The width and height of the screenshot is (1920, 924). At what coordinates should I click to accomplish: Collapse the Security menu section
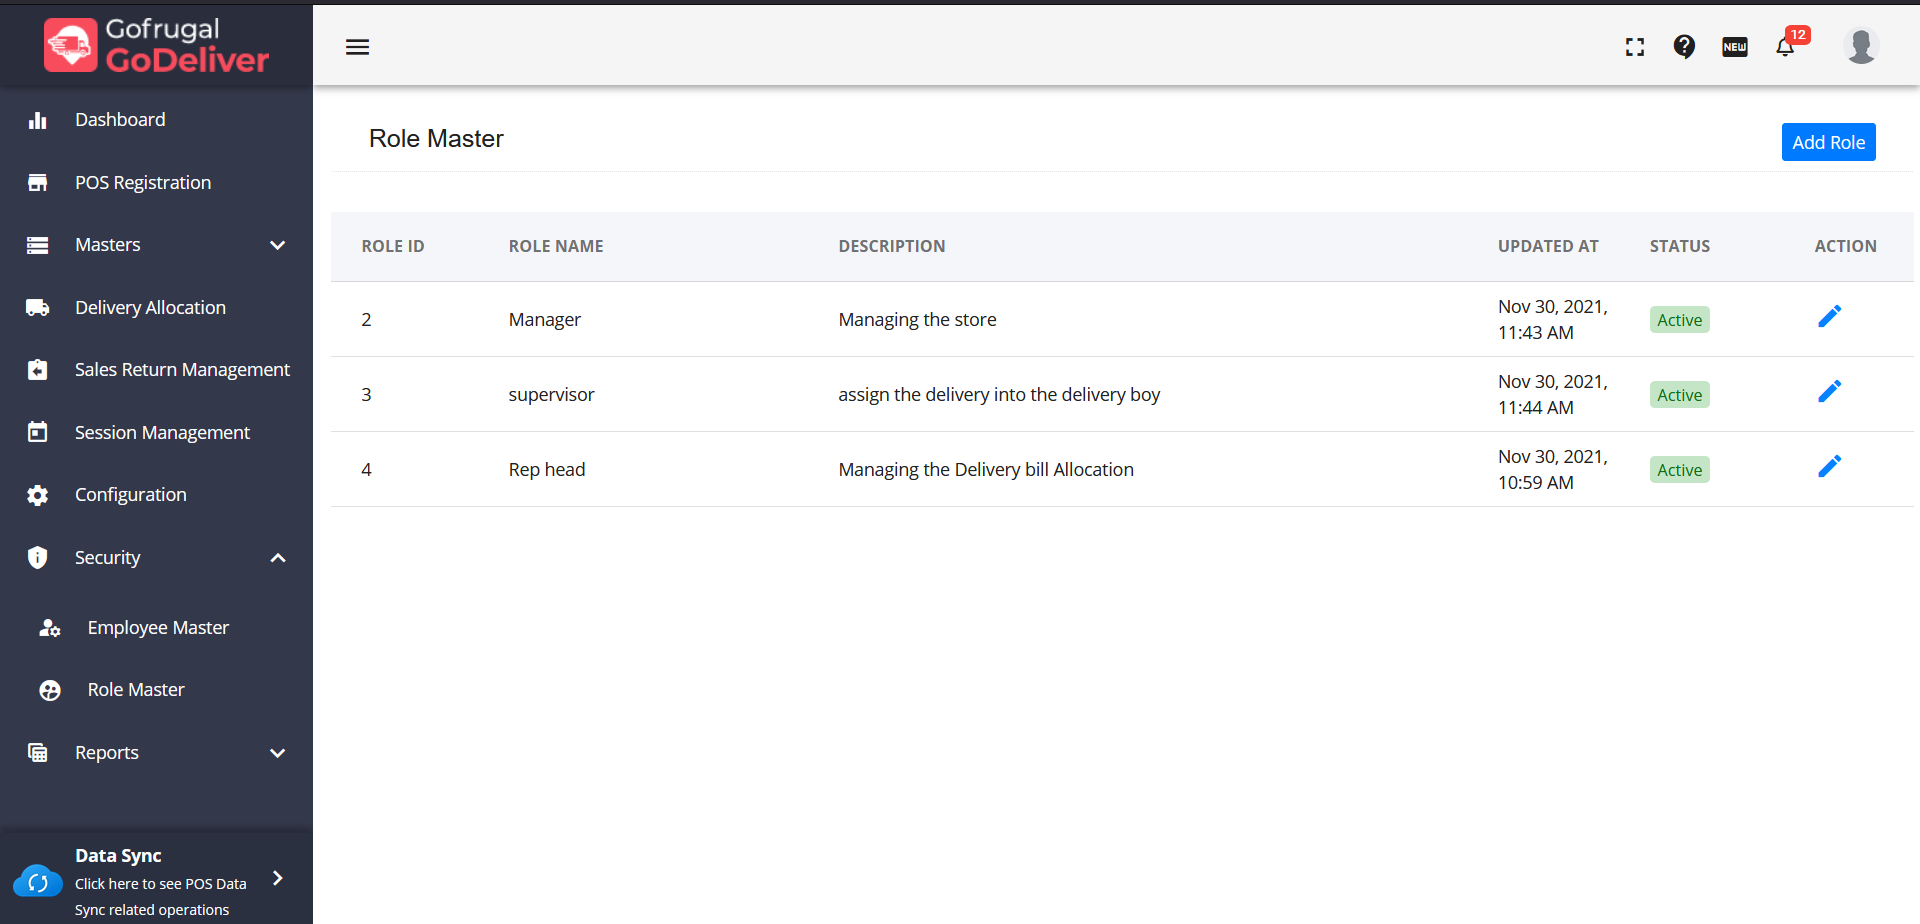point(278,558)
